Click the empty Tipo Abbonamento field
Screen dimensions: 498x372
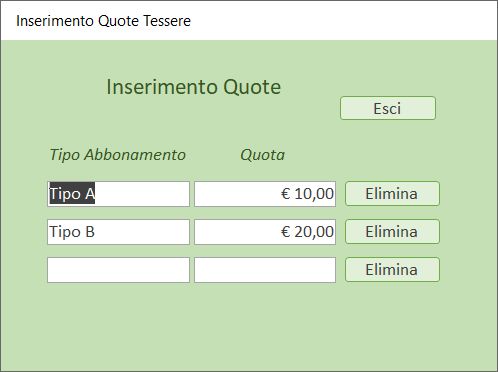click(x=118, y=270)
